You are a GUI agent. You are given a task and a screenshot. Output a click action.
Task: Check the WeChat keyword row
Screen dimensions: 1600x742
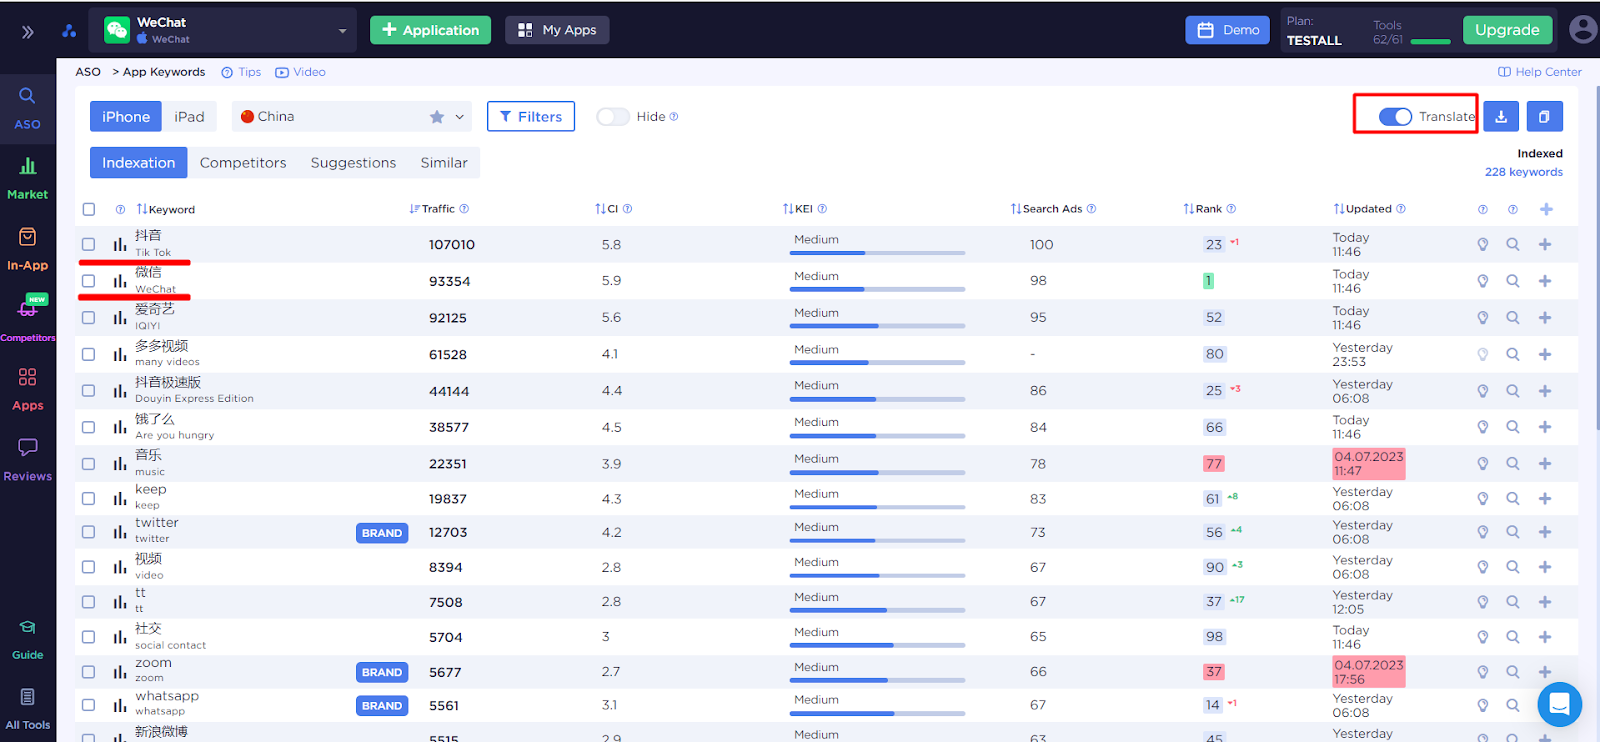(x=89, y=281)
